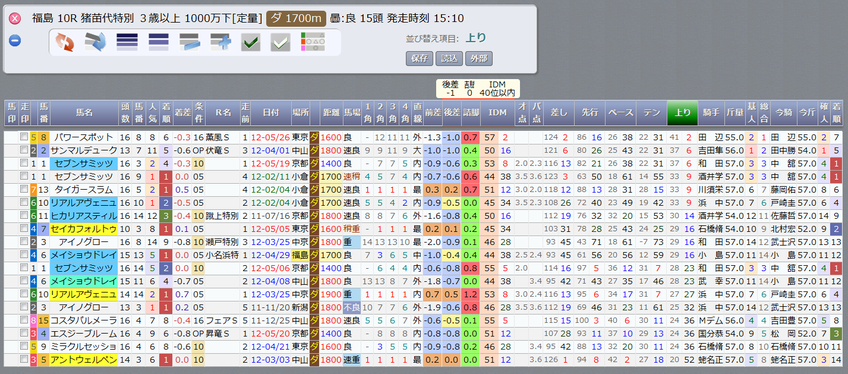The height and width of the screenshot is (374, 848).
Task: Sort by the 場所 column header
Action: coord(300,113)
